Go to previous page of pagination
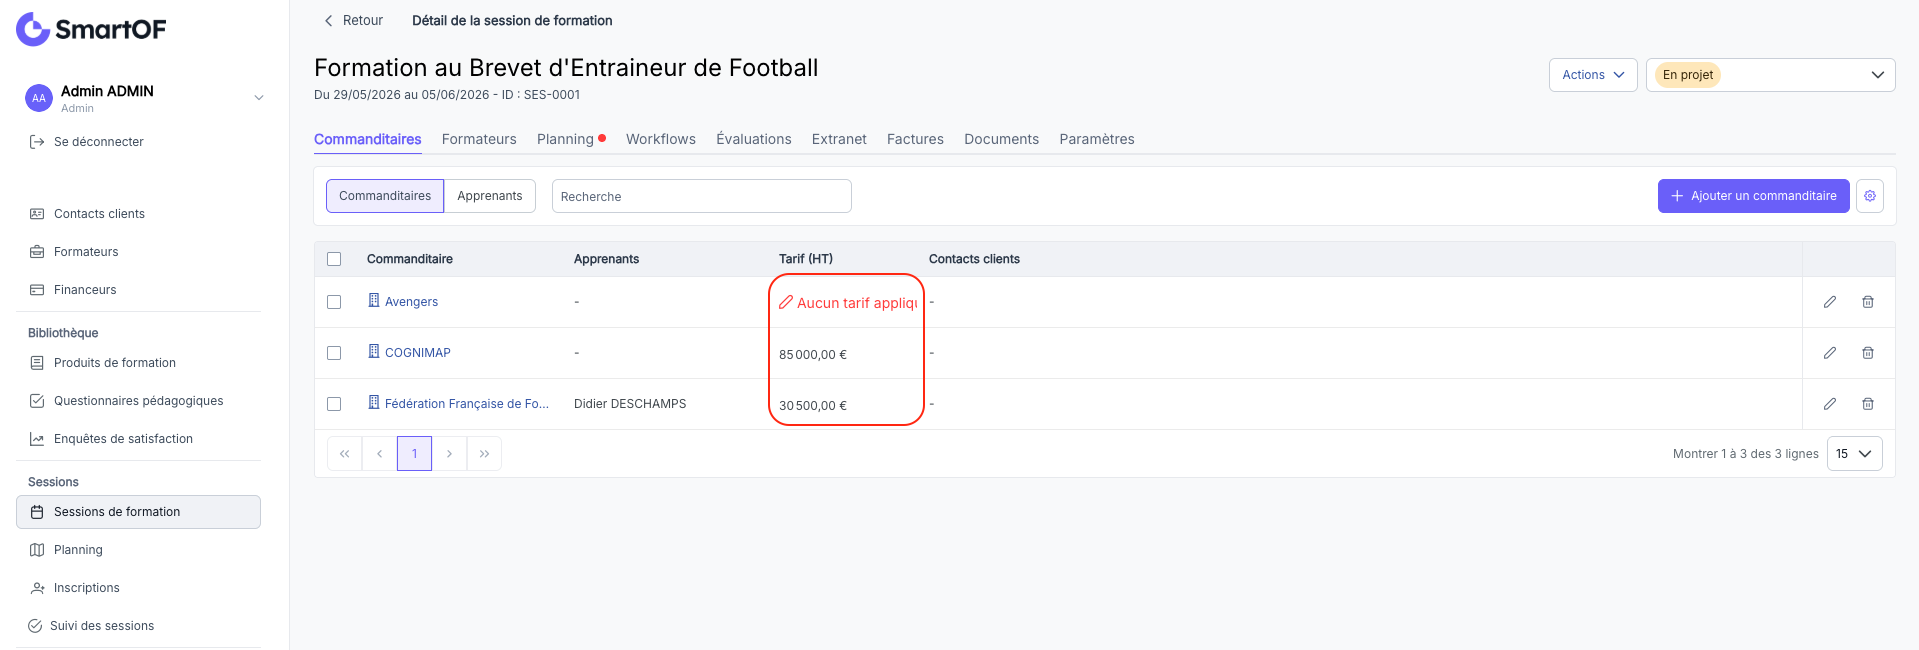Image resolution: width=1919 pixels, height=650 pixels. [x=380, y=454]
